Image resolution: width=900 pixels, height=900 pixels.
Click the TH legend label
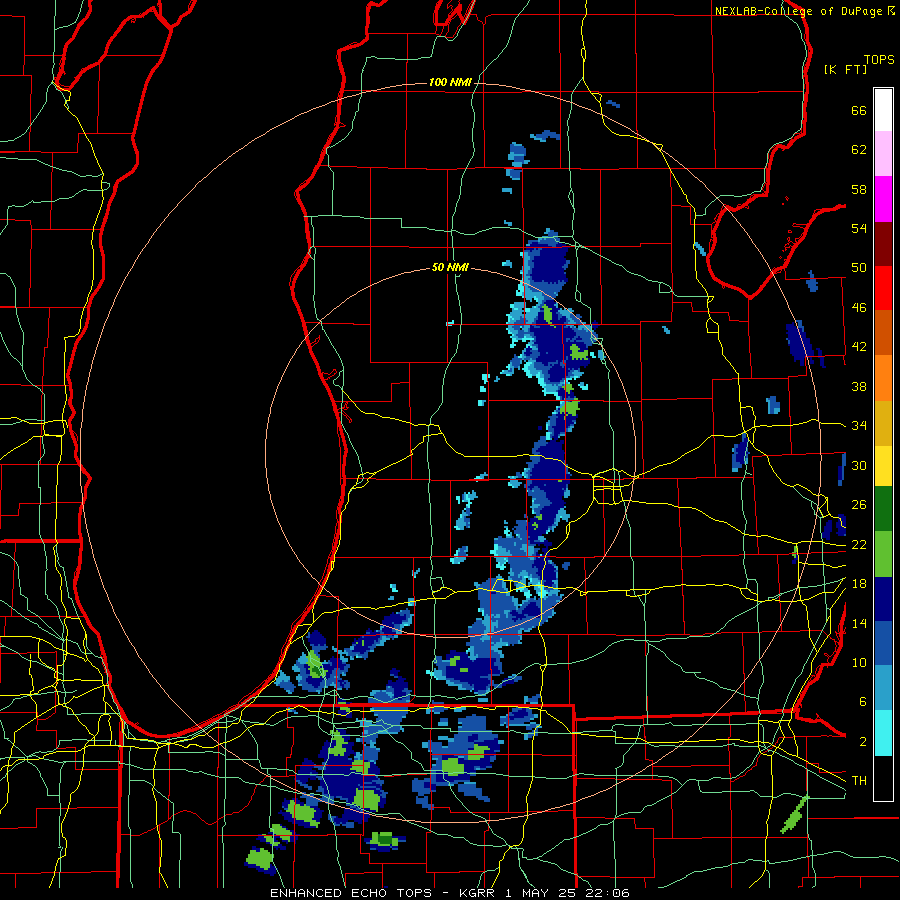(x=859, y=781)
